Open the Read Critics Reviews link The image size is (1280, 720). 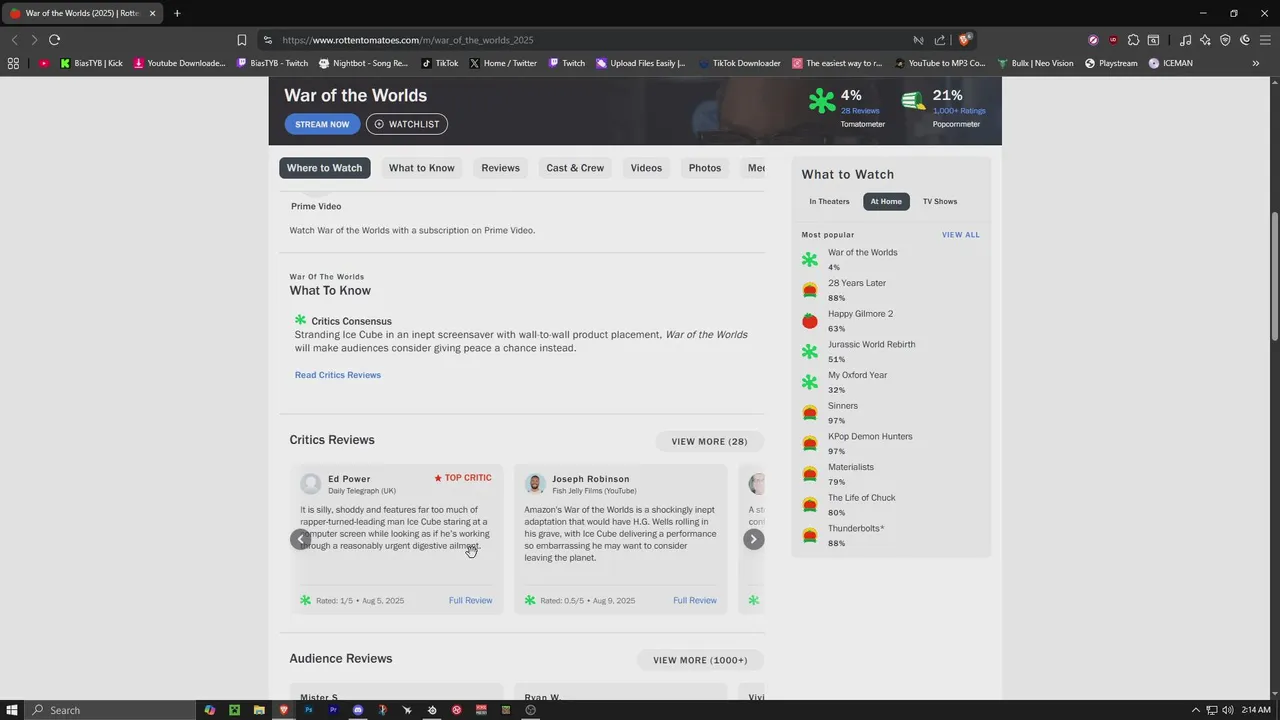point(338,375)
